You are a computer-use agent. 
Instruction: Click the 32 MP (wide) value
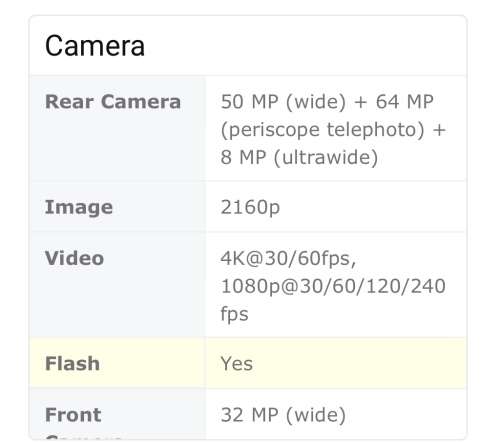point(283,415)
